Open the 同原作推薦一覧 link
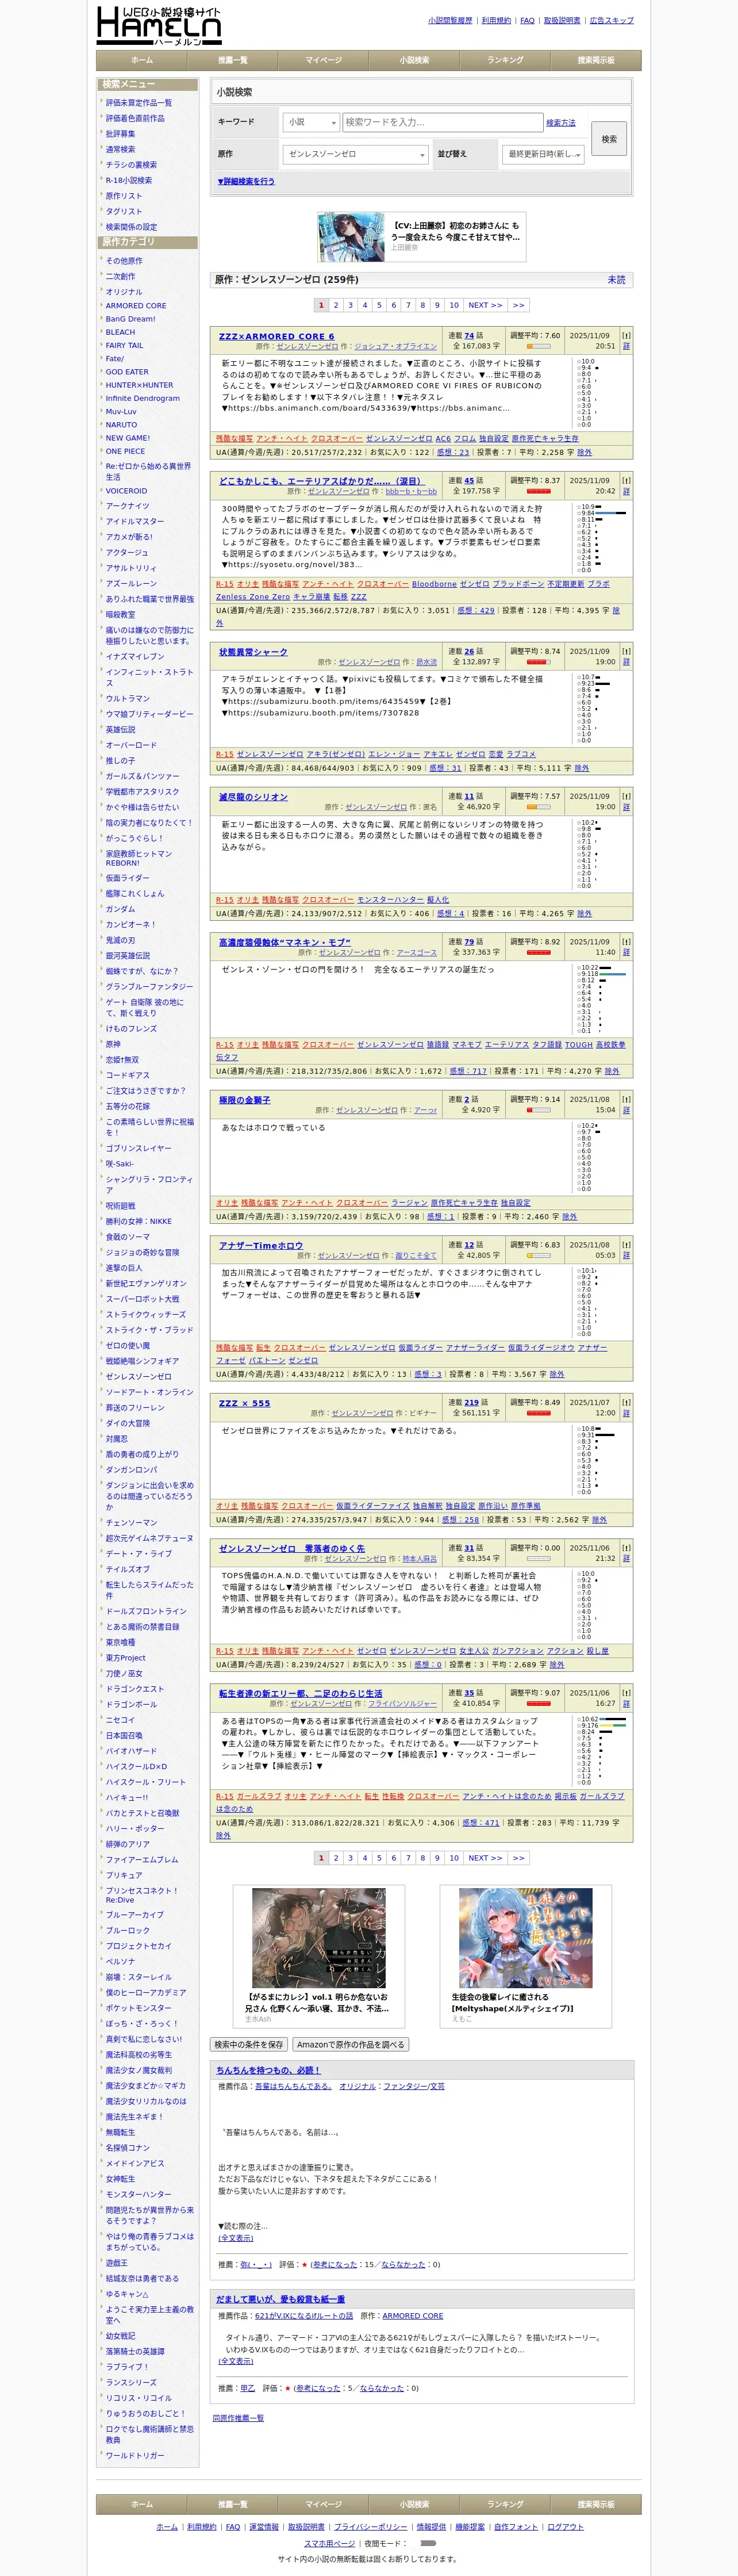 tap(238, 2418)
